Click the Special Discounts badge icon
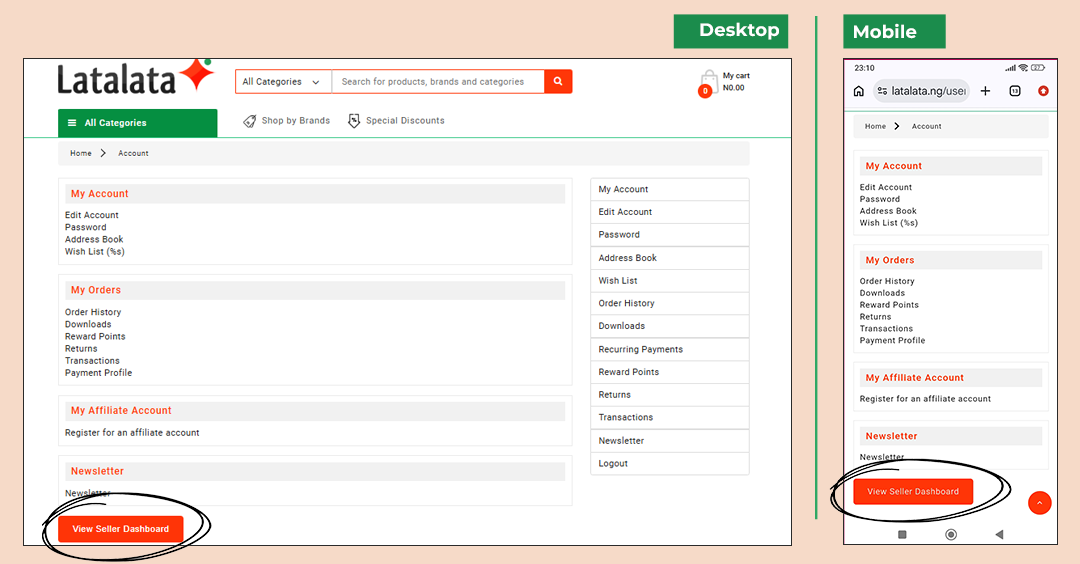The width and height of the screenshot is (1080, 564). 353,121
